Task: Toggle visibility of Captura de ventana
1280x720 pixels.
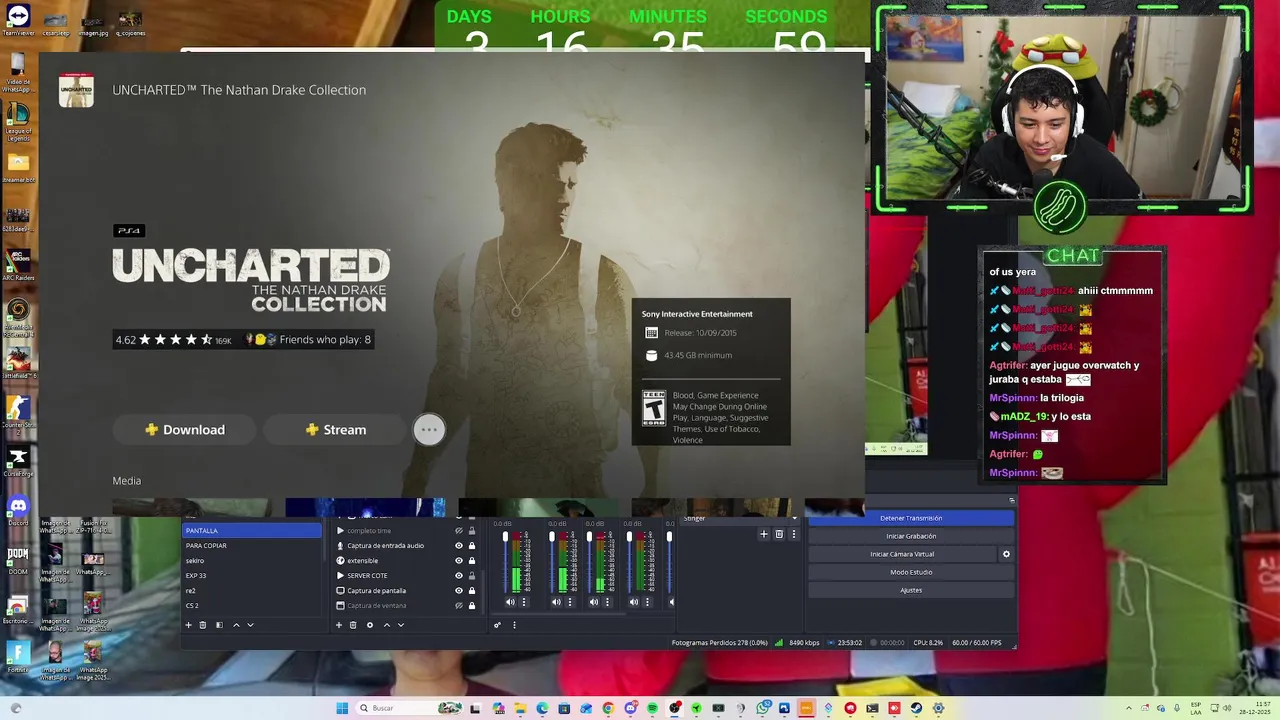Action: point(459,605)
